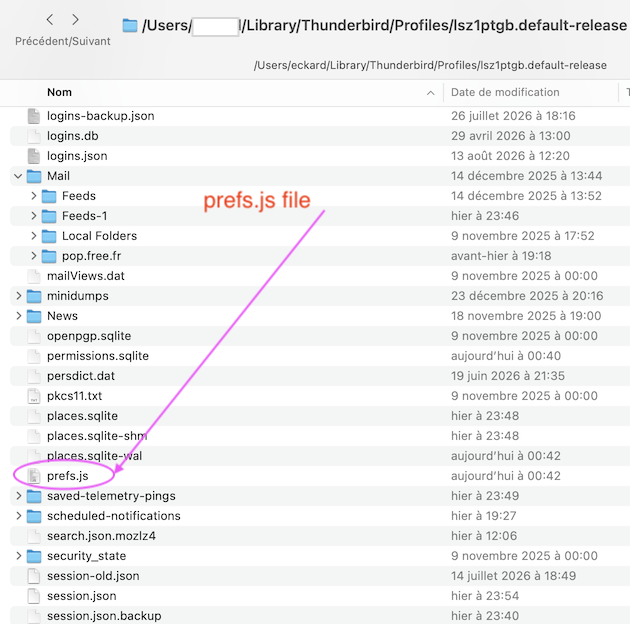Select the permissions.sqlite file name

point(98,356)
